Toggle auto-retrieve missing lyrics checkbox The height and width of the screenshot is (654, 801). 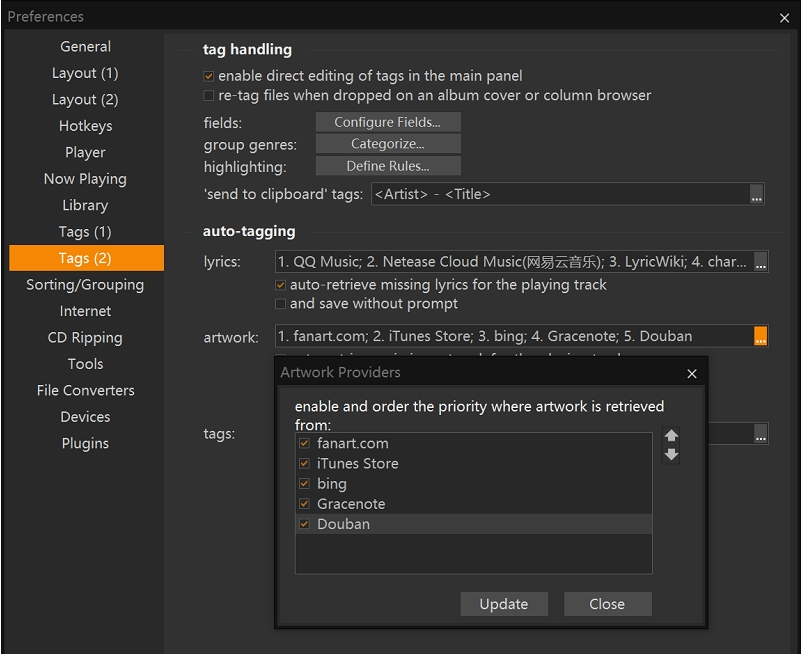281,285
